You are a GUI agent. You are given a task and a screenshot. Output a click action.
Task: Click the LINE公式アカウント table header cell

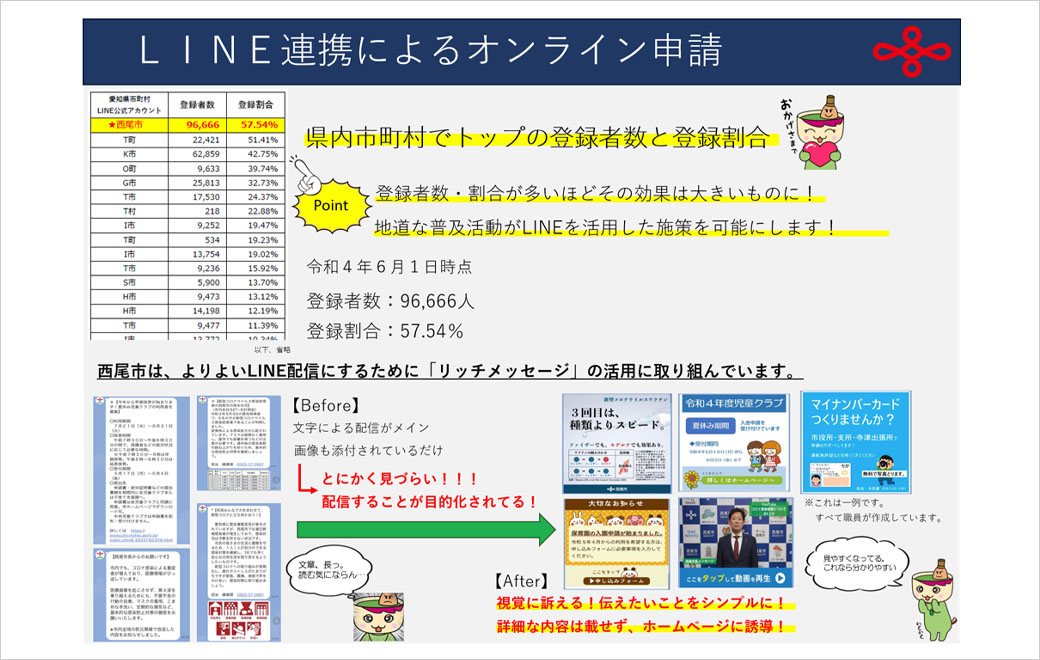point(129,105)
